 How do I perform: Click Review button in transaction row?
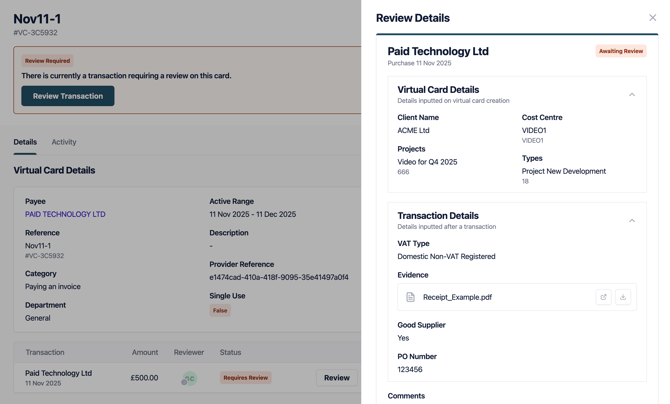click(x=336, y=378)
